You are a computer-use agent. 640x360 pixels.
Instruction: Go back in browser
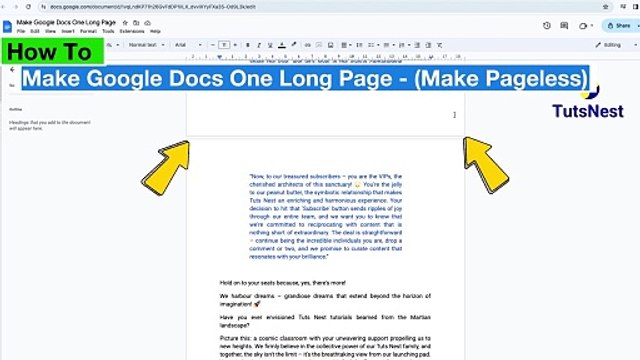(x=4, y=7)
